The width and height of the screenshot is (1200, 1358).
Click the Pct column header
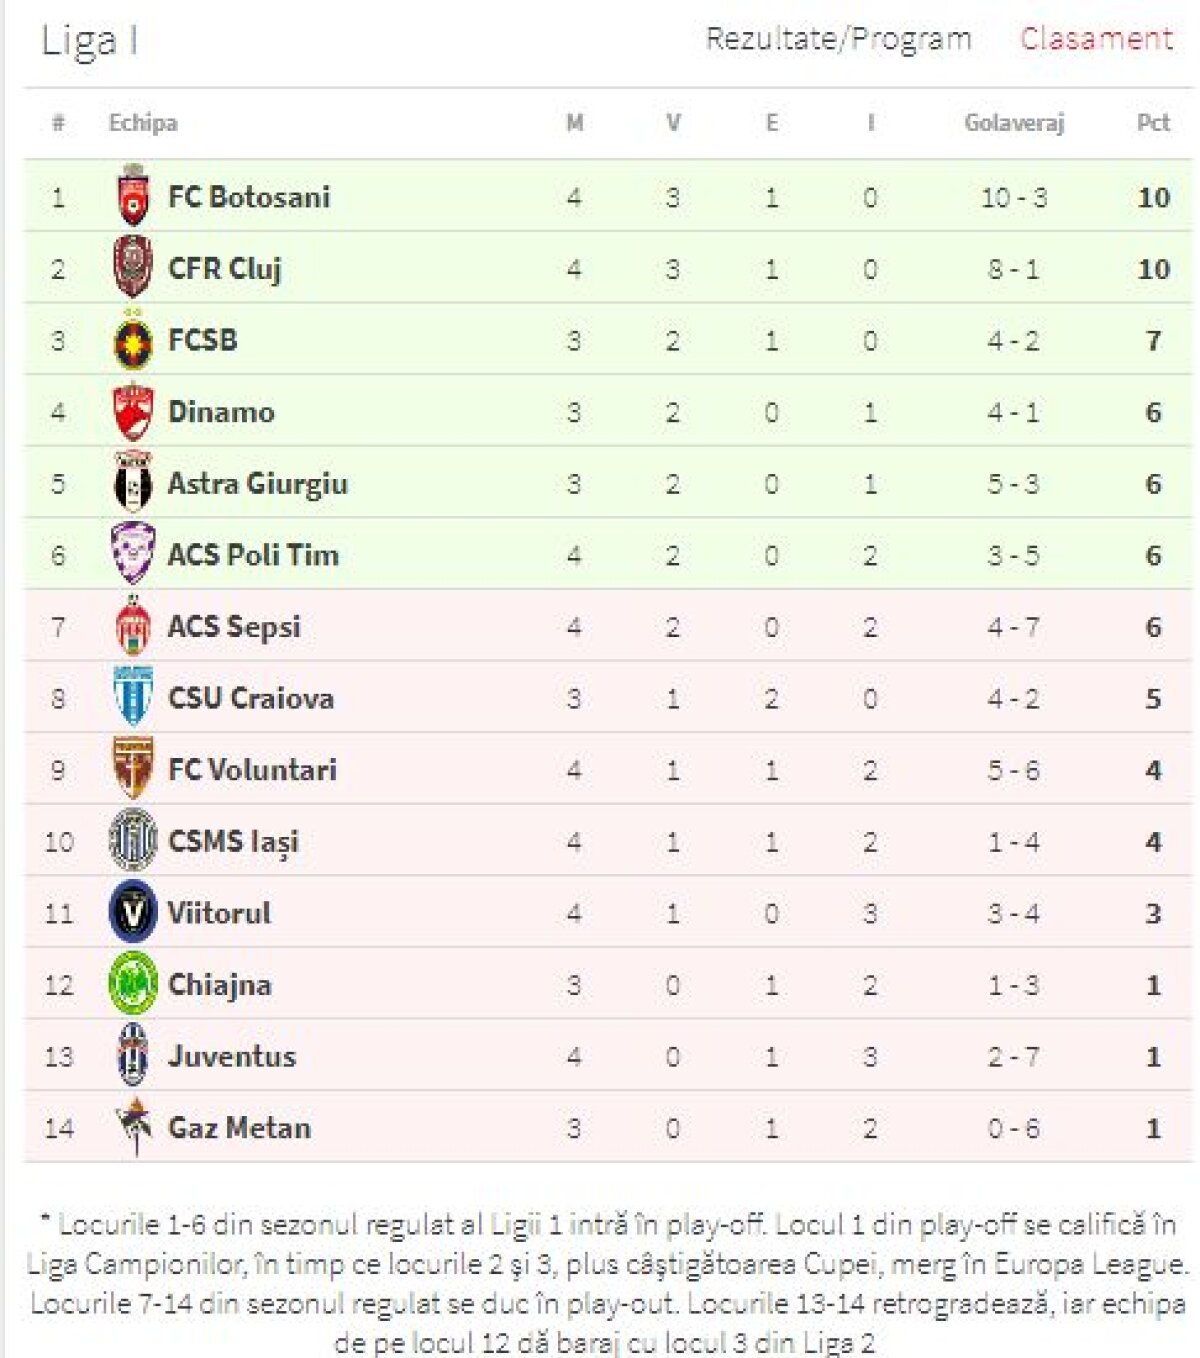point(1152,123)
